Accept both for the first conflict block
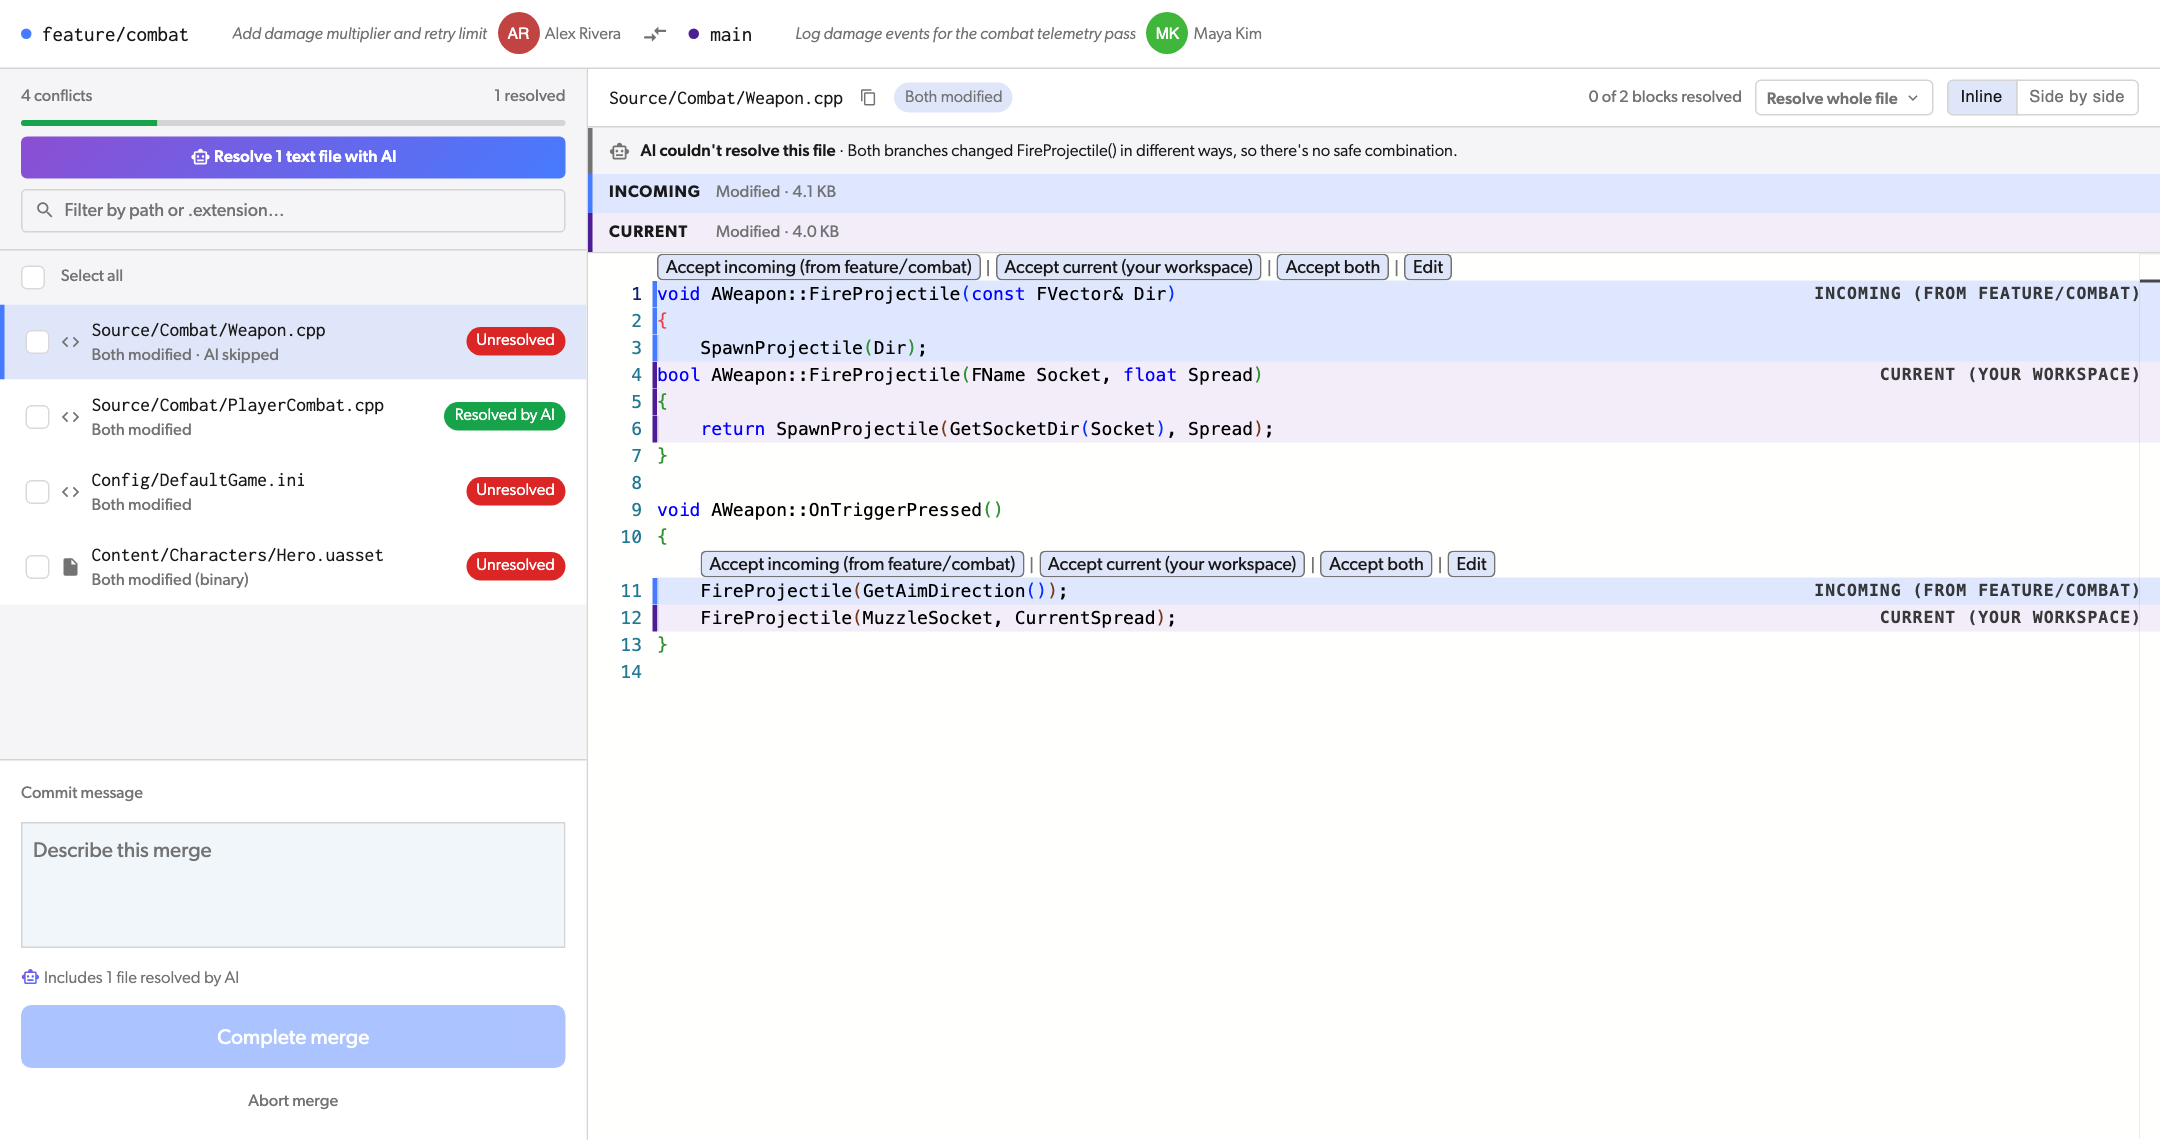 [x=1332, y=267]
